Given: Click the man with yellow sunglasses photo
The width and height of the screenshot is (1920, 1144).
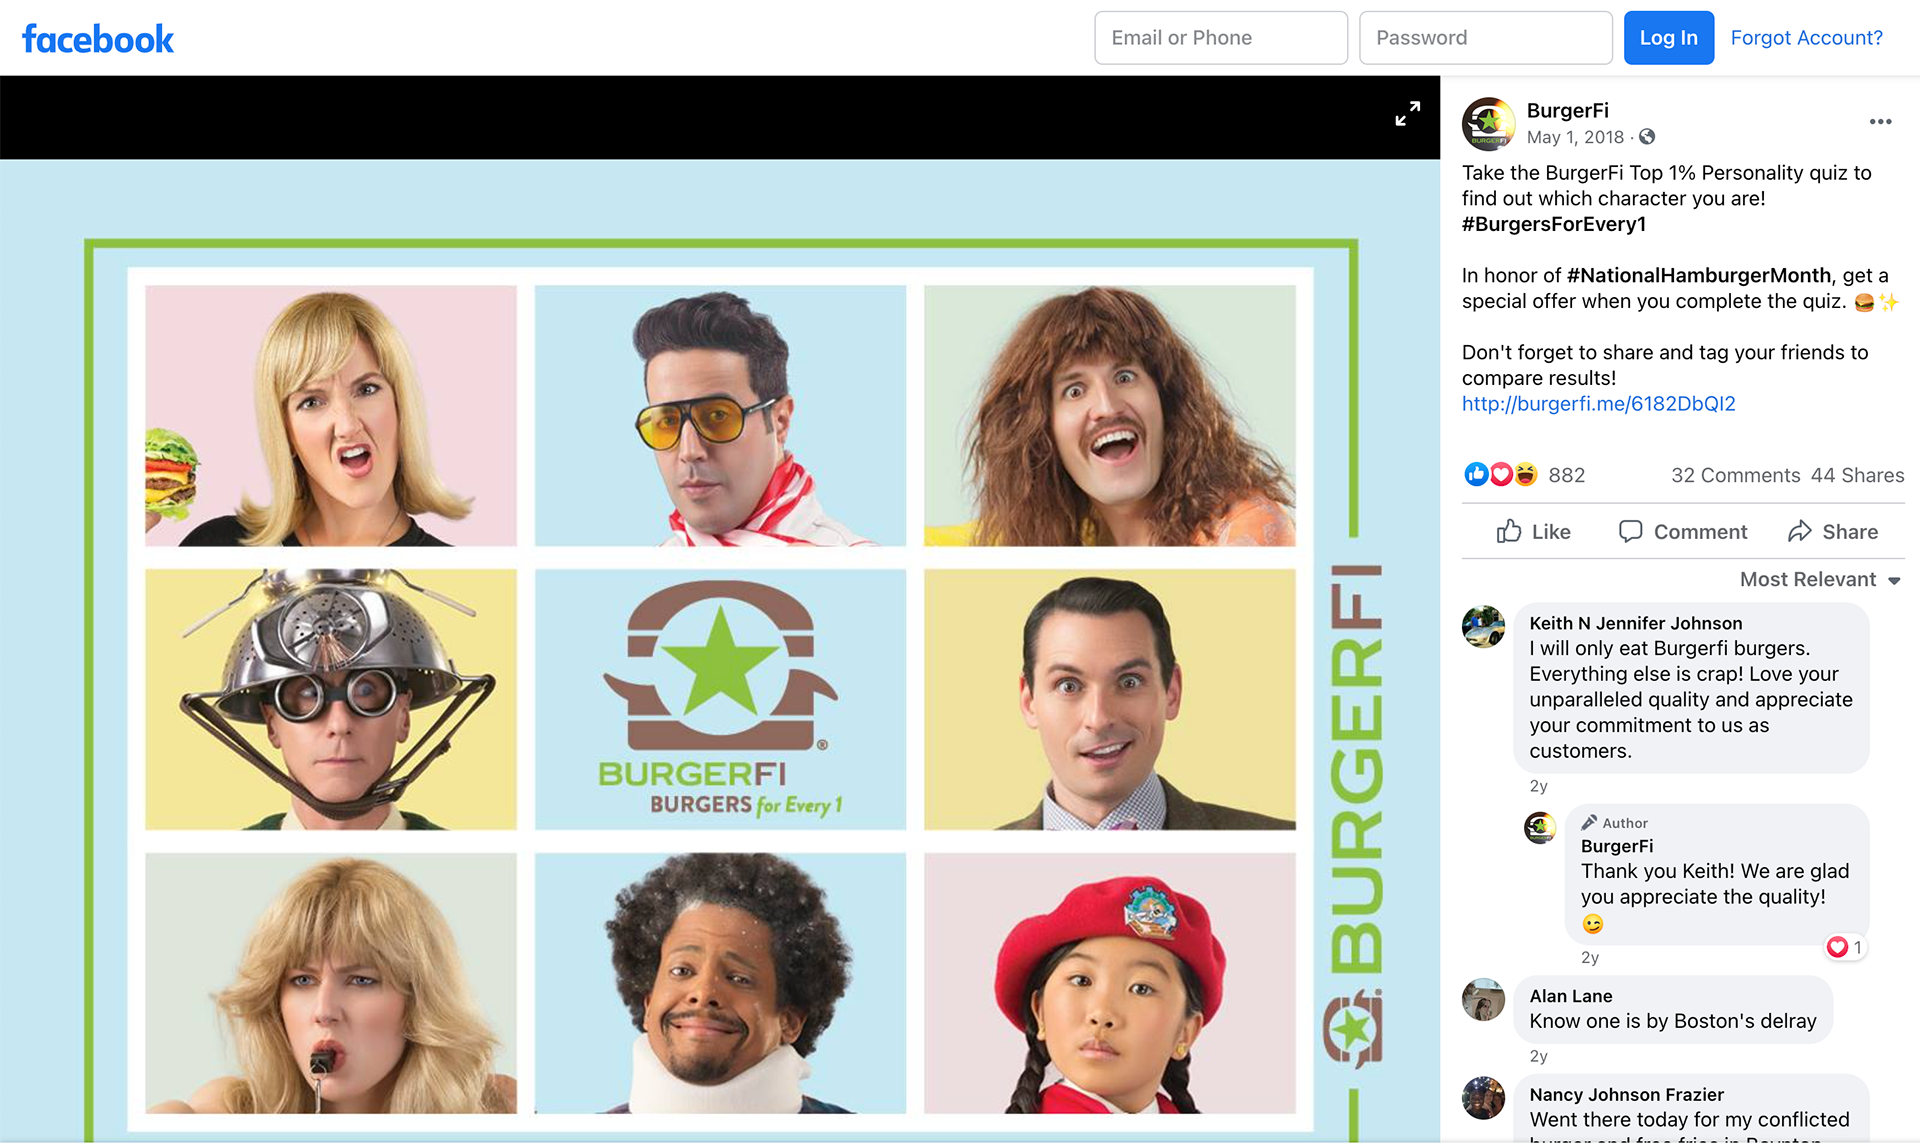Looking at the screenshot, I should (x=720, y=416).
